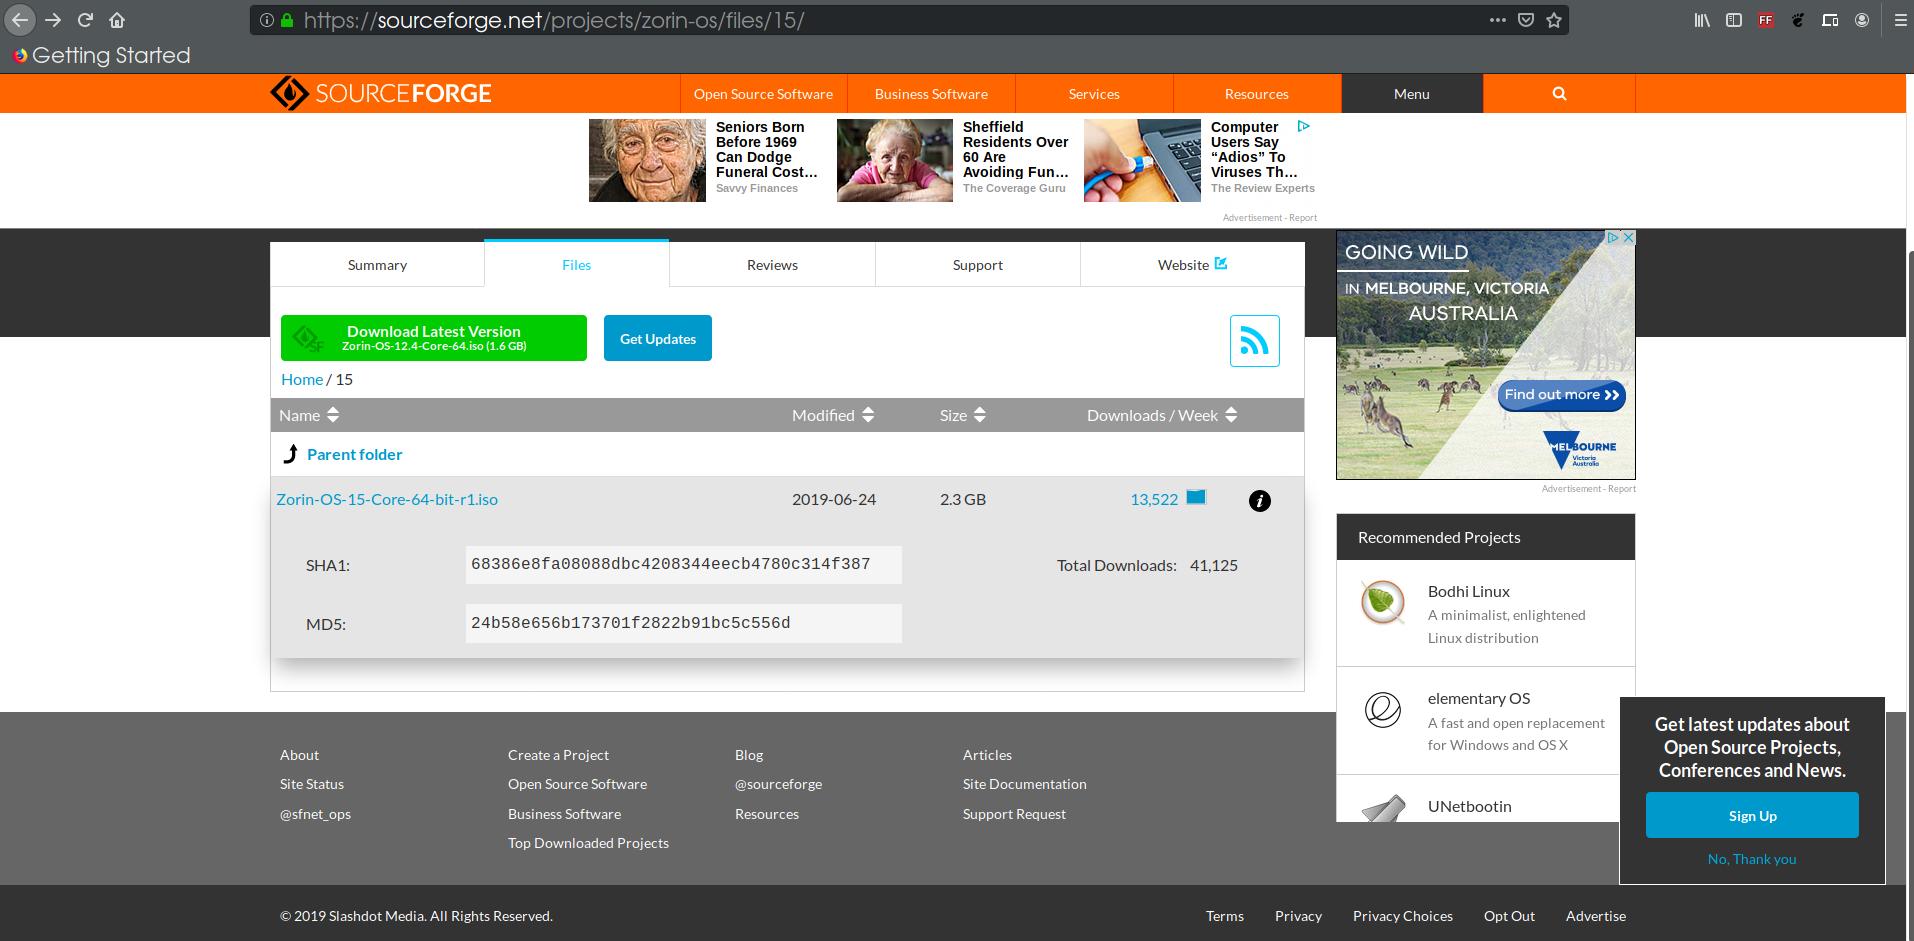Click the Firefox bookmark star icon
The height and width of the screenshot is (941, 1914).
[1554, 20]
